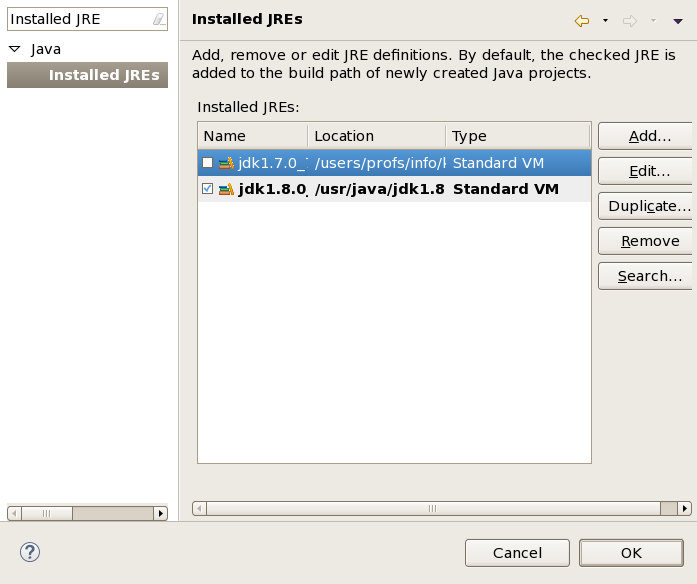This screenshot has width=697, height=584.
Task: Sort by the Name column header
Action: [x=252, y=136]
